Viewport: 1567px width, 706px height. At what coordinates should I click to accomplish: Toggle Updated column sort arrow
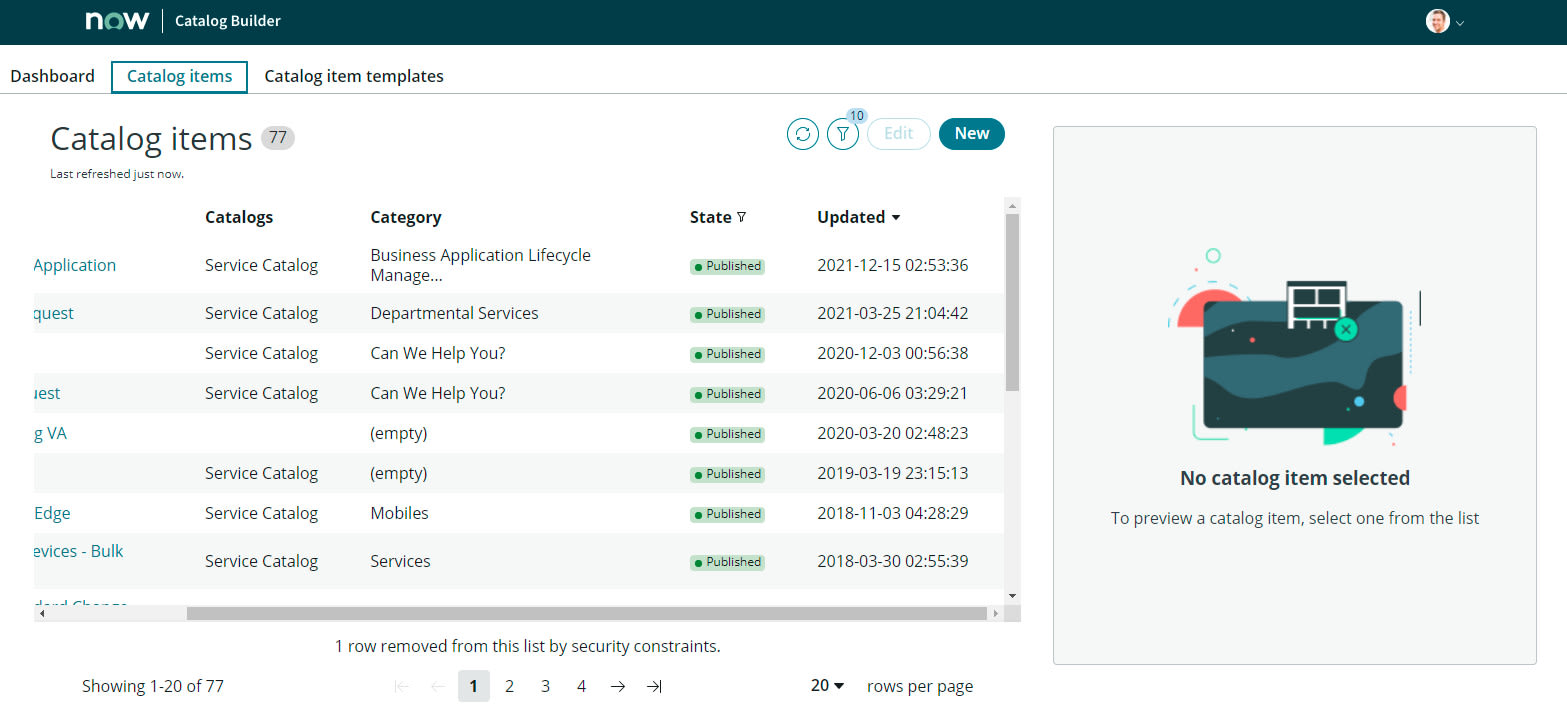[x=896, y=218]
